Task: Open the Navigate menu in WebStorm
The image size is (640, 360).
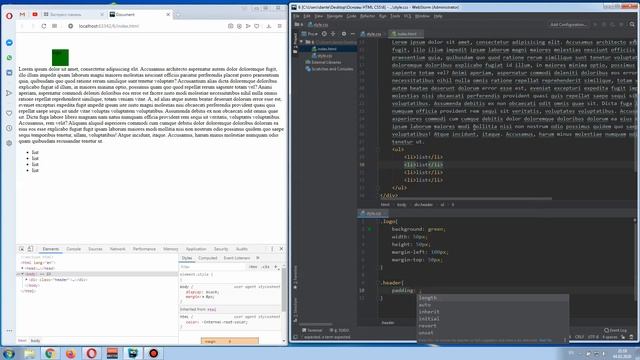Action: (335, 16)
